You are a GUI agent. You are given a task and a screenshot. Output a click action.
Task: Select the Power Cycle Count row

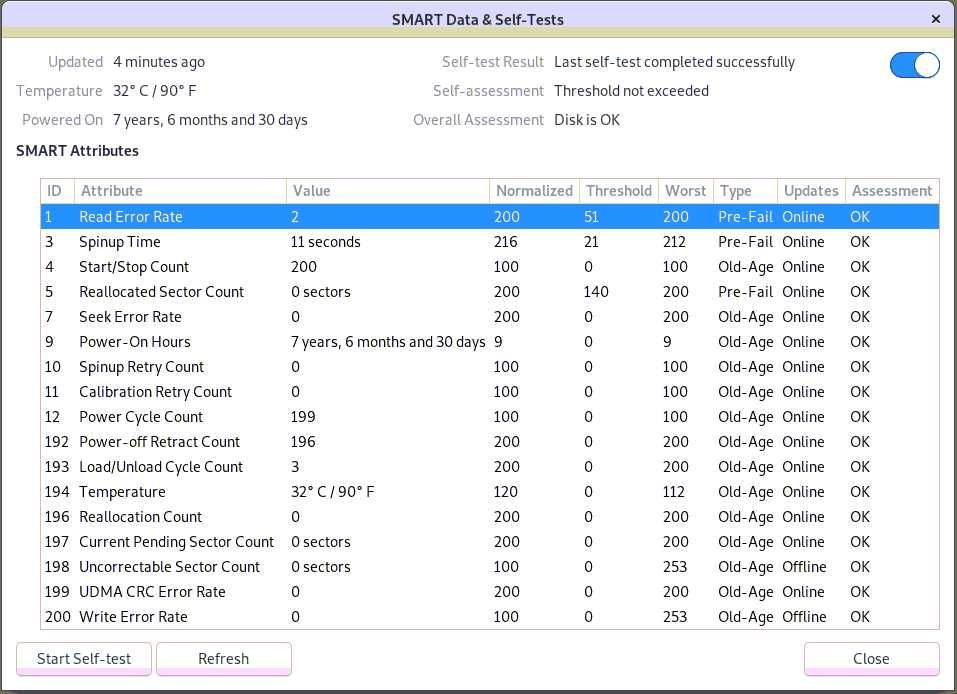coord(489,417)
